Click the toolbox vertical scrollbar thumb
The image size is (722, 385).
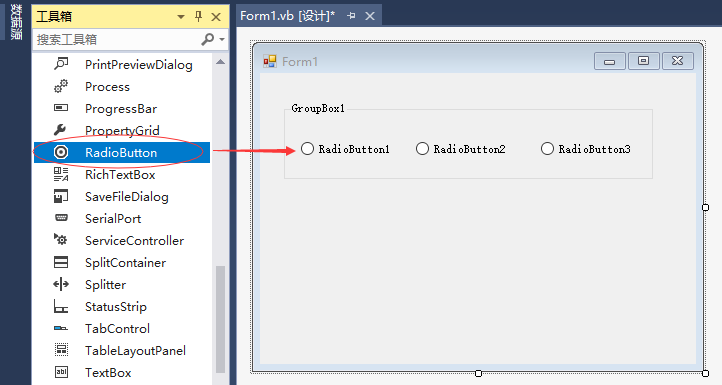pyautogui.click(x=221, y=320)
